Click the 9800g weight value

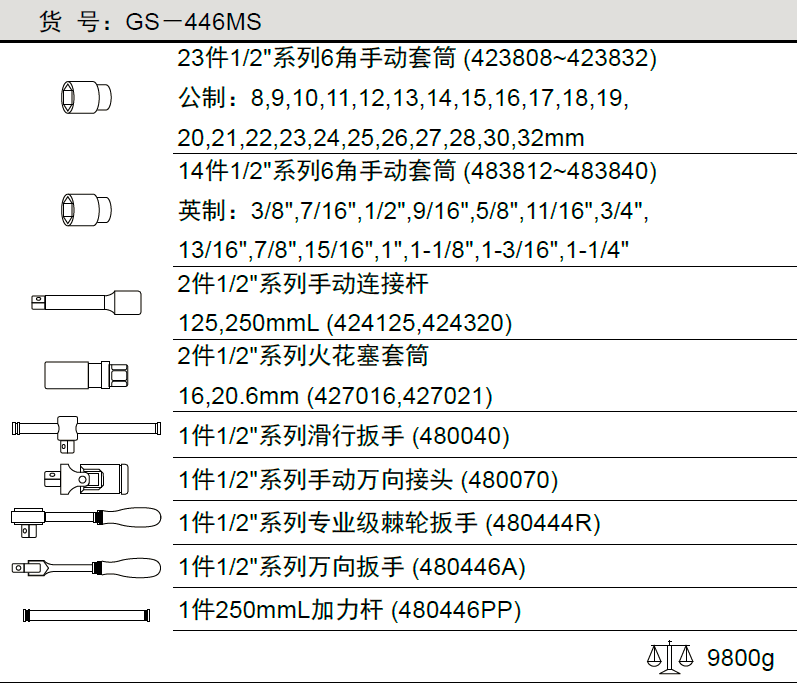(741, 659)
